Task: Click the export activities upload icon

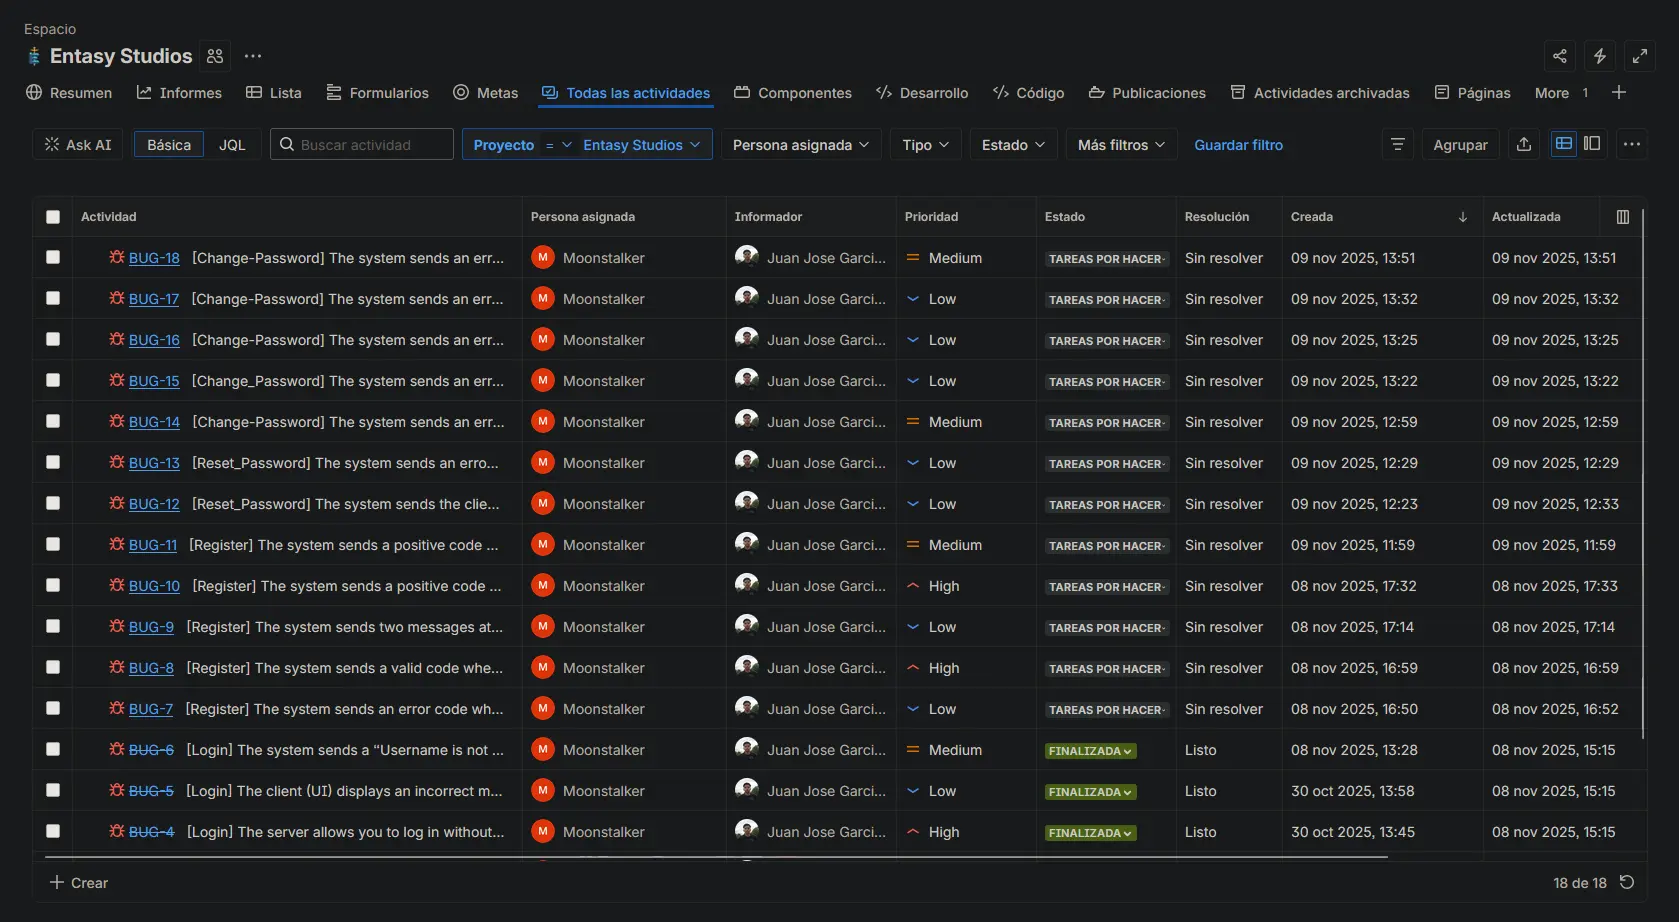Action: tap(1523, 144)
